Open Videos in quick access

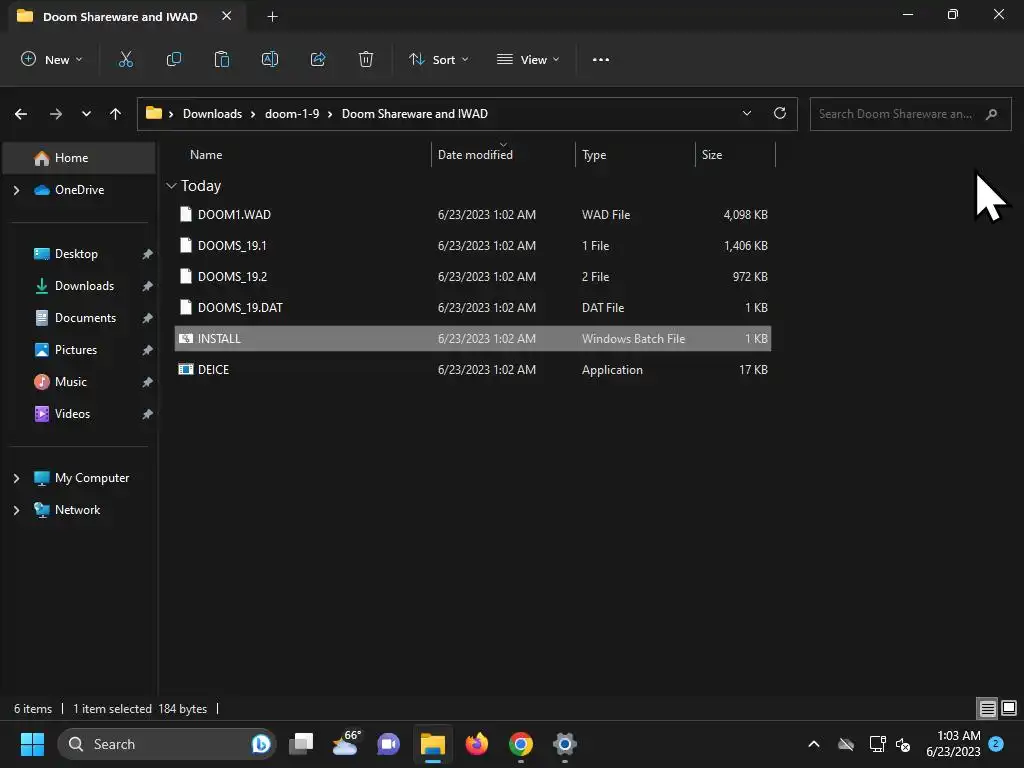point(72,414)
